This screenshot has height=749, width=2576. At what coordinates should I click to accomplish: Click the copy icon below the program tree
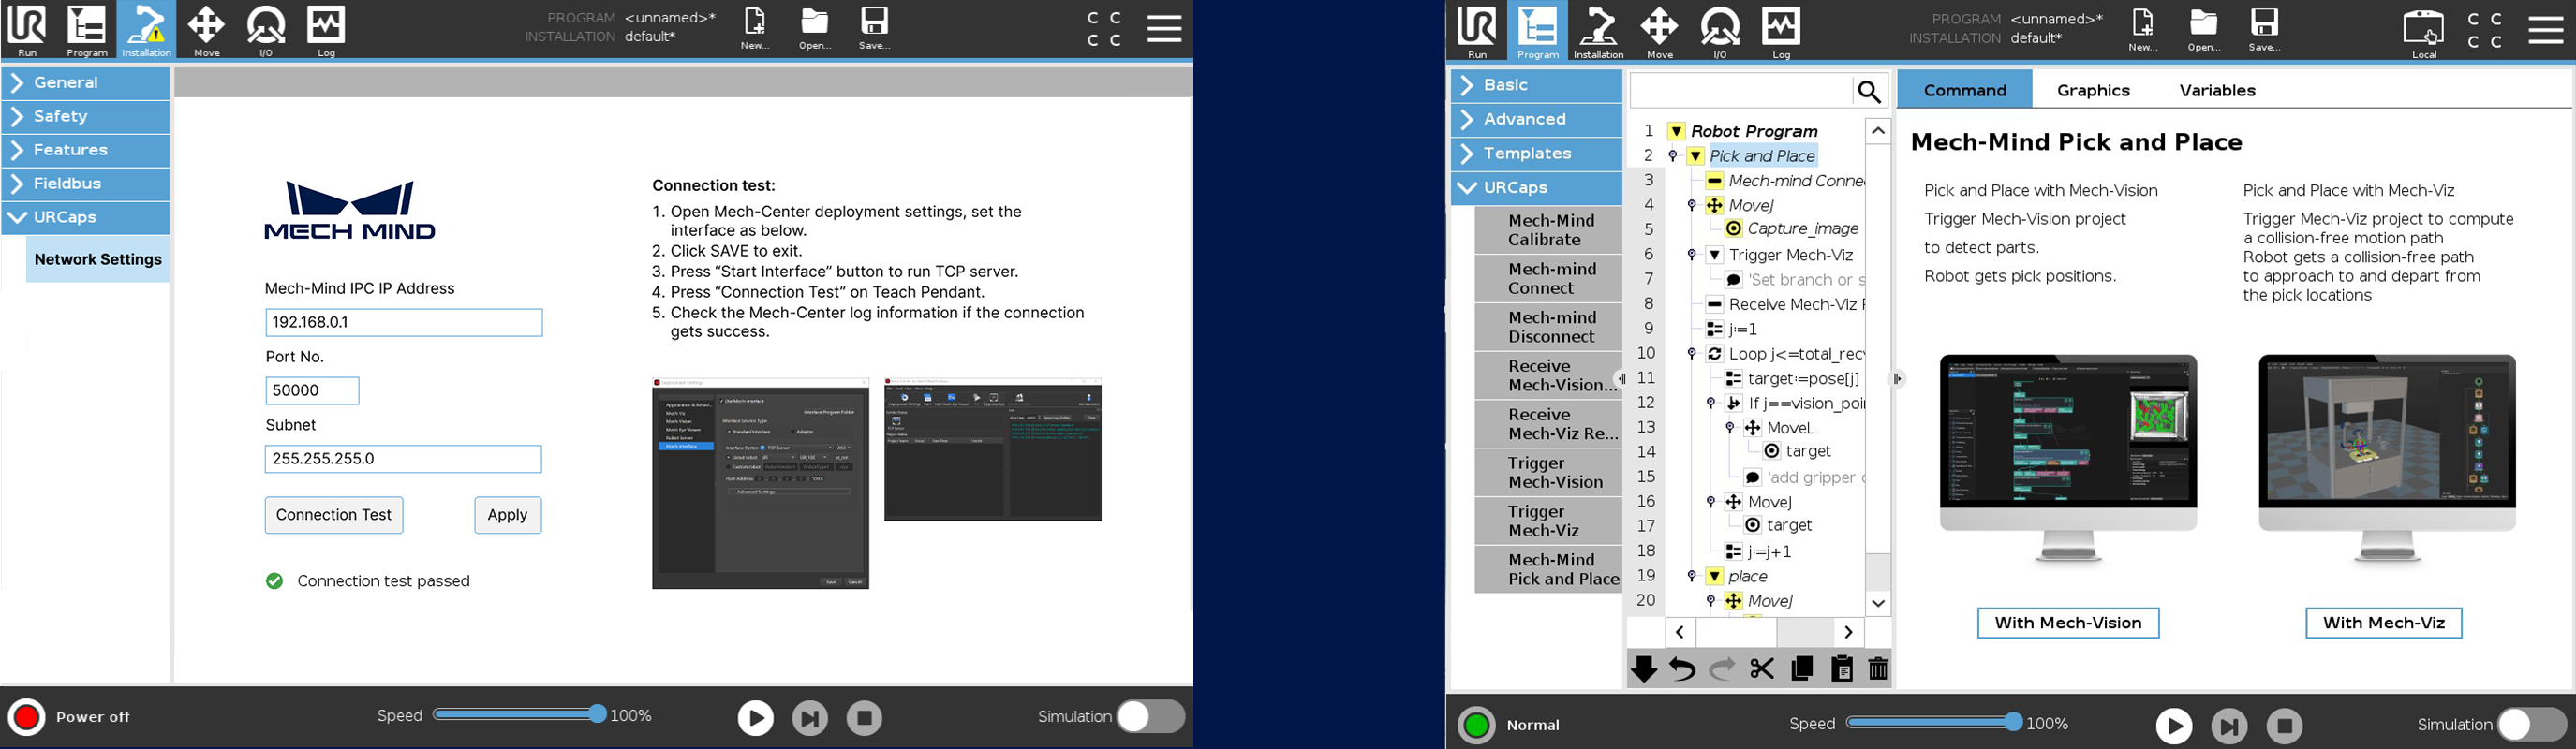point(1802,669)
